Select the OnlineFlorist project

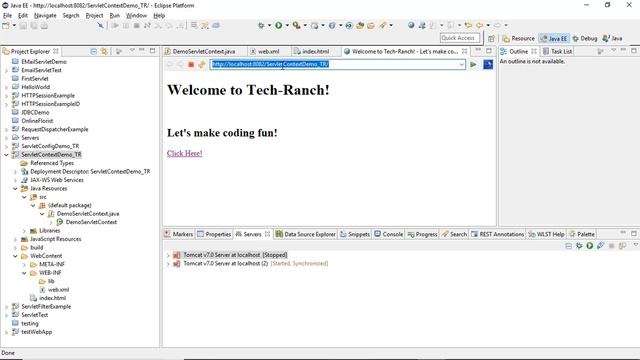[x=37, y=121]
